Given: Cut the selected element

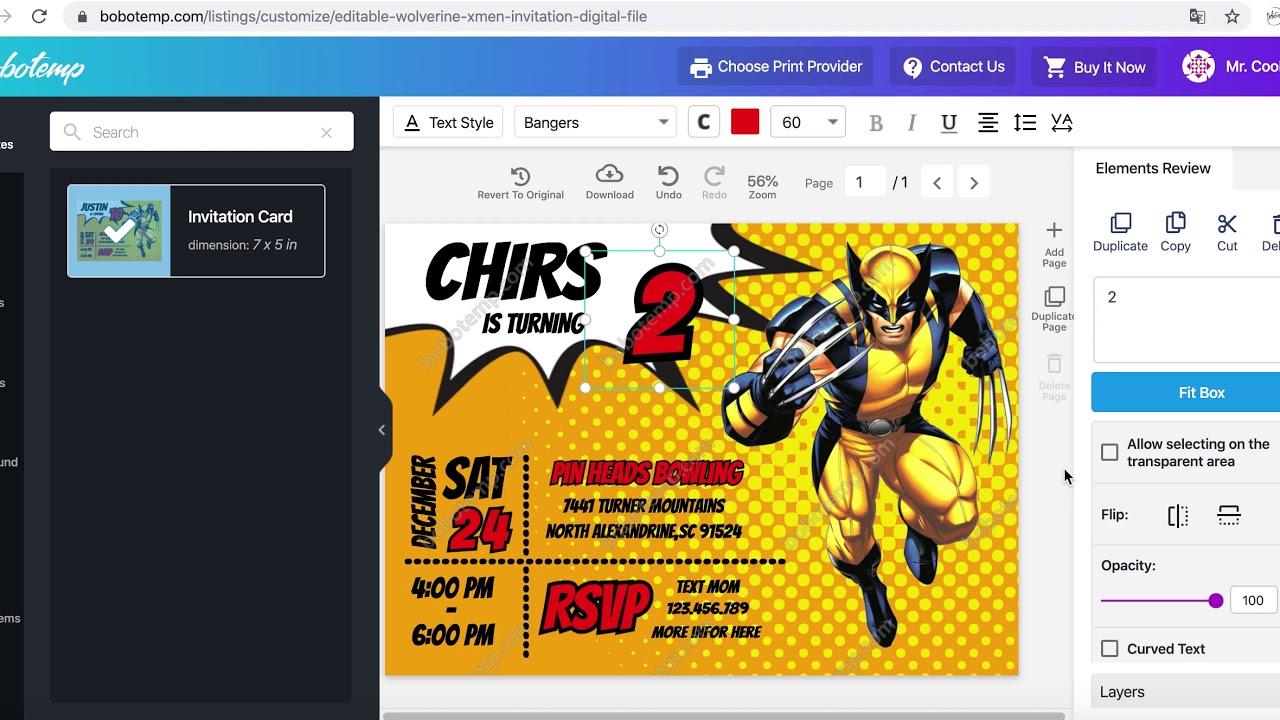Looking at the screenshot, I should (1227, 232).
